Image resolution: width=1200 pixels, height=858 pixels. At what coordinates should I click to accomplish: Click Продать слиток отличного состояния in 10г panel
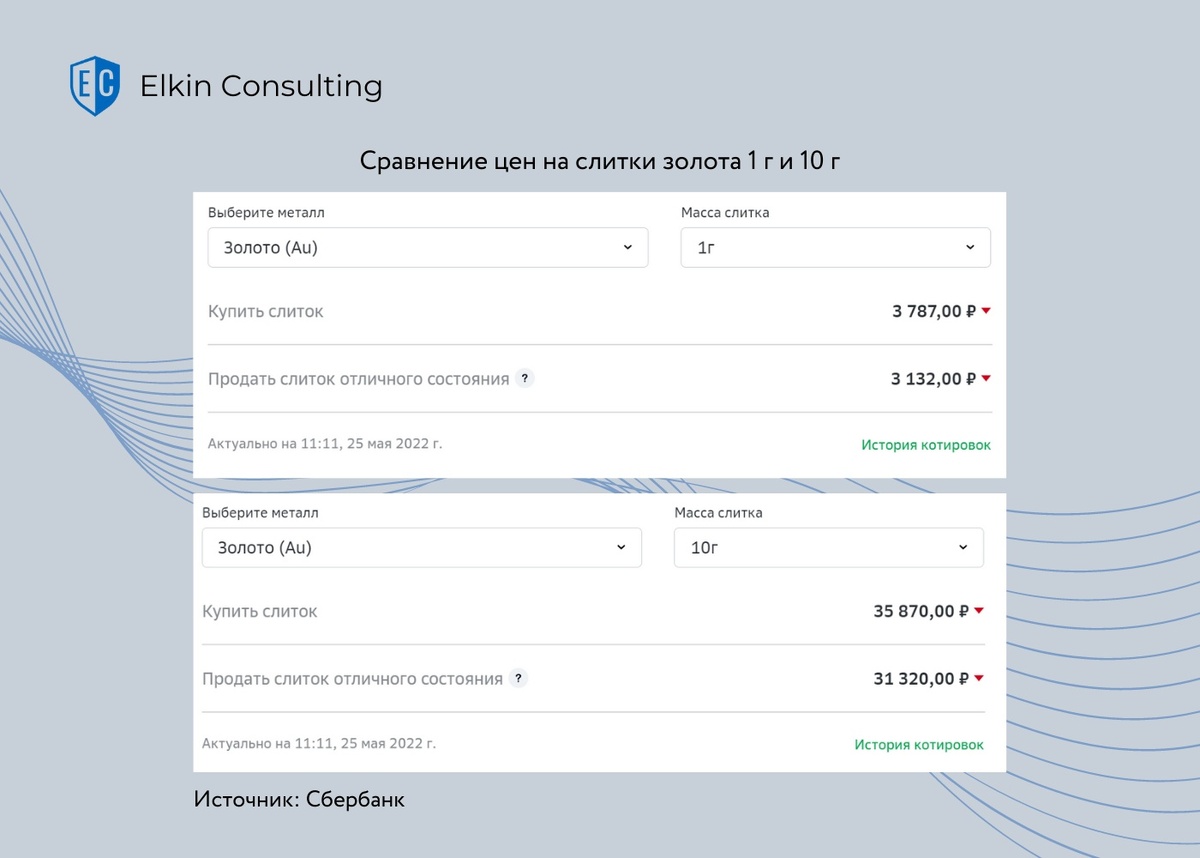(352, 679)
